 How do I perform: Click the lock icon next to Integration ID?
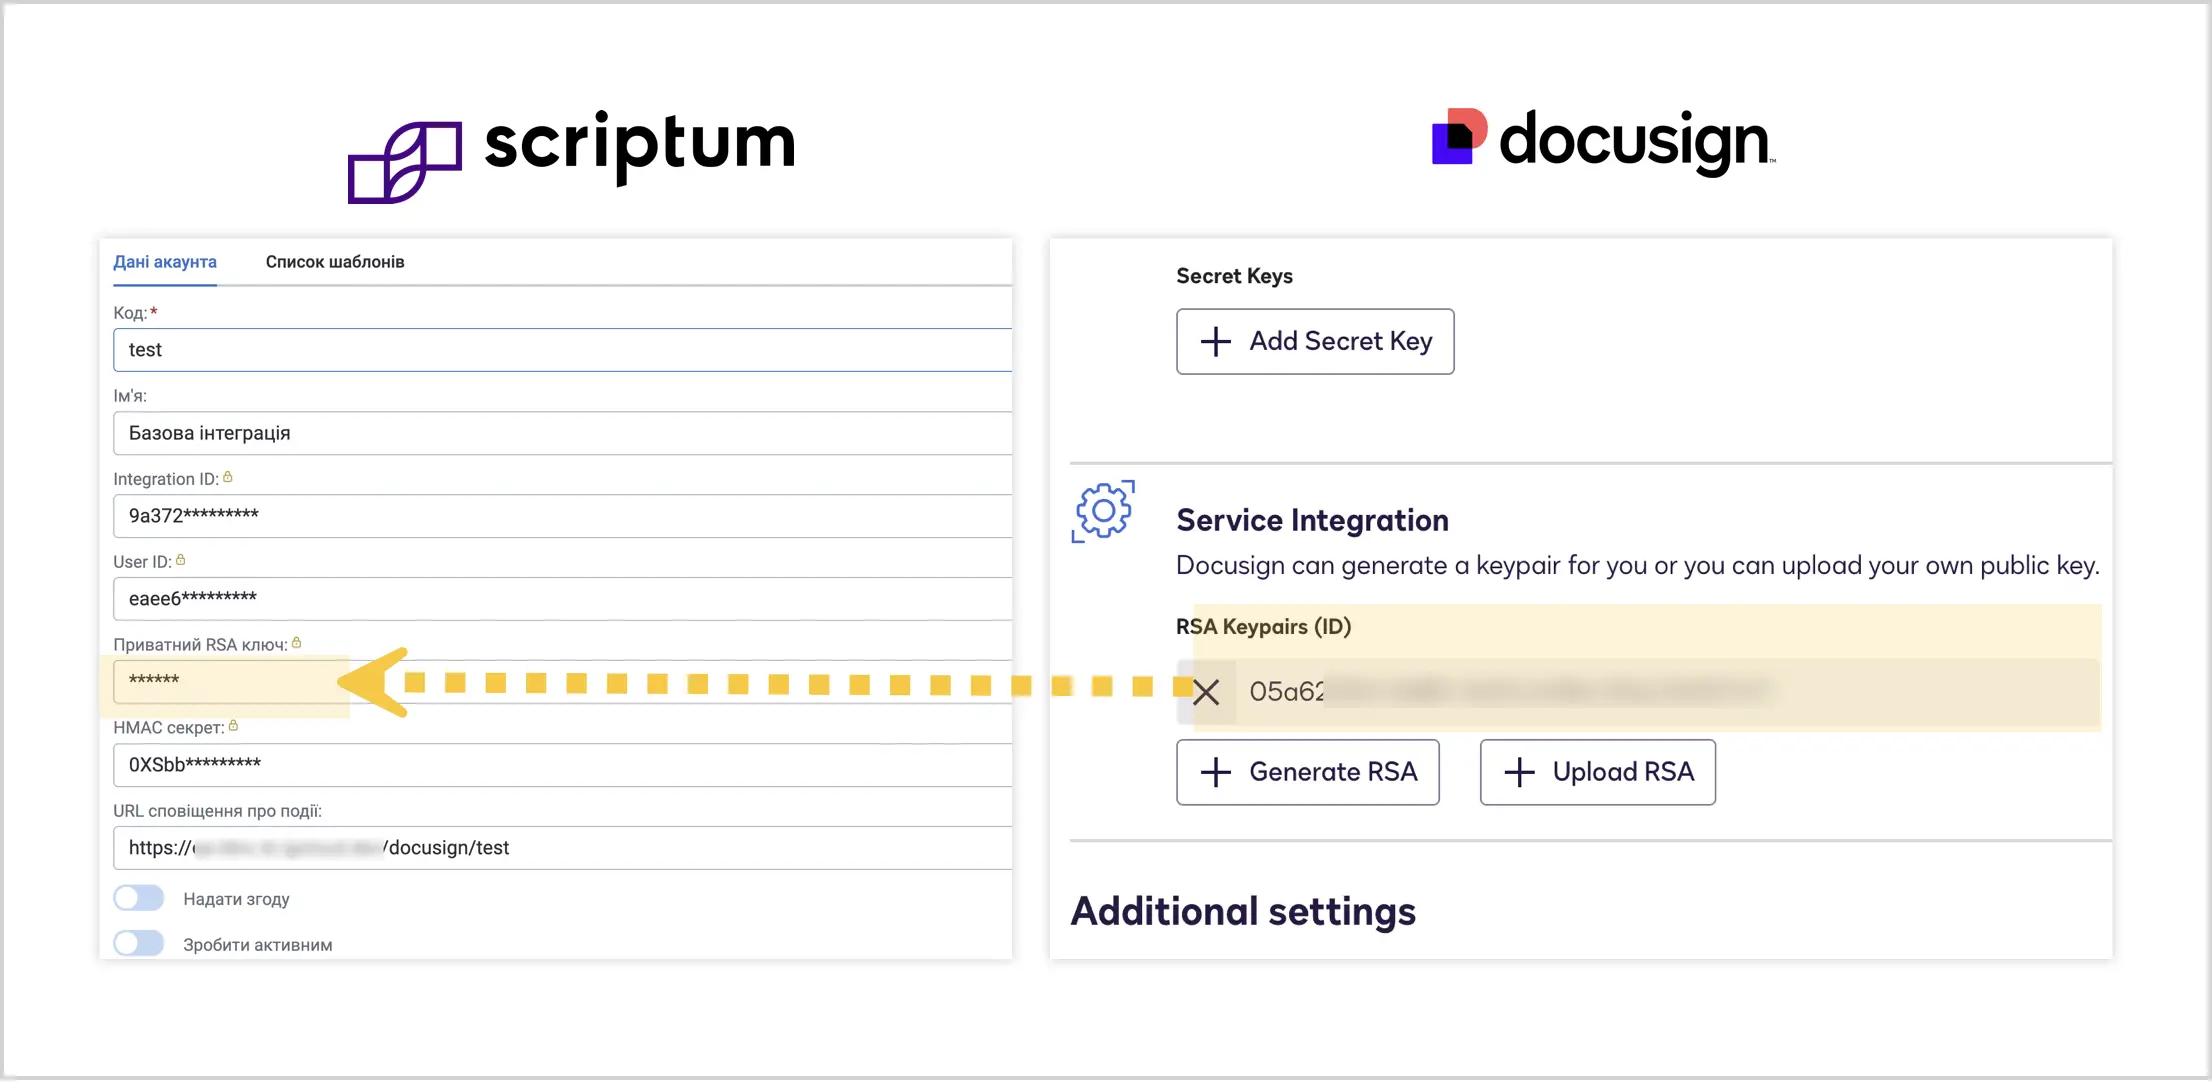point(228,477)
